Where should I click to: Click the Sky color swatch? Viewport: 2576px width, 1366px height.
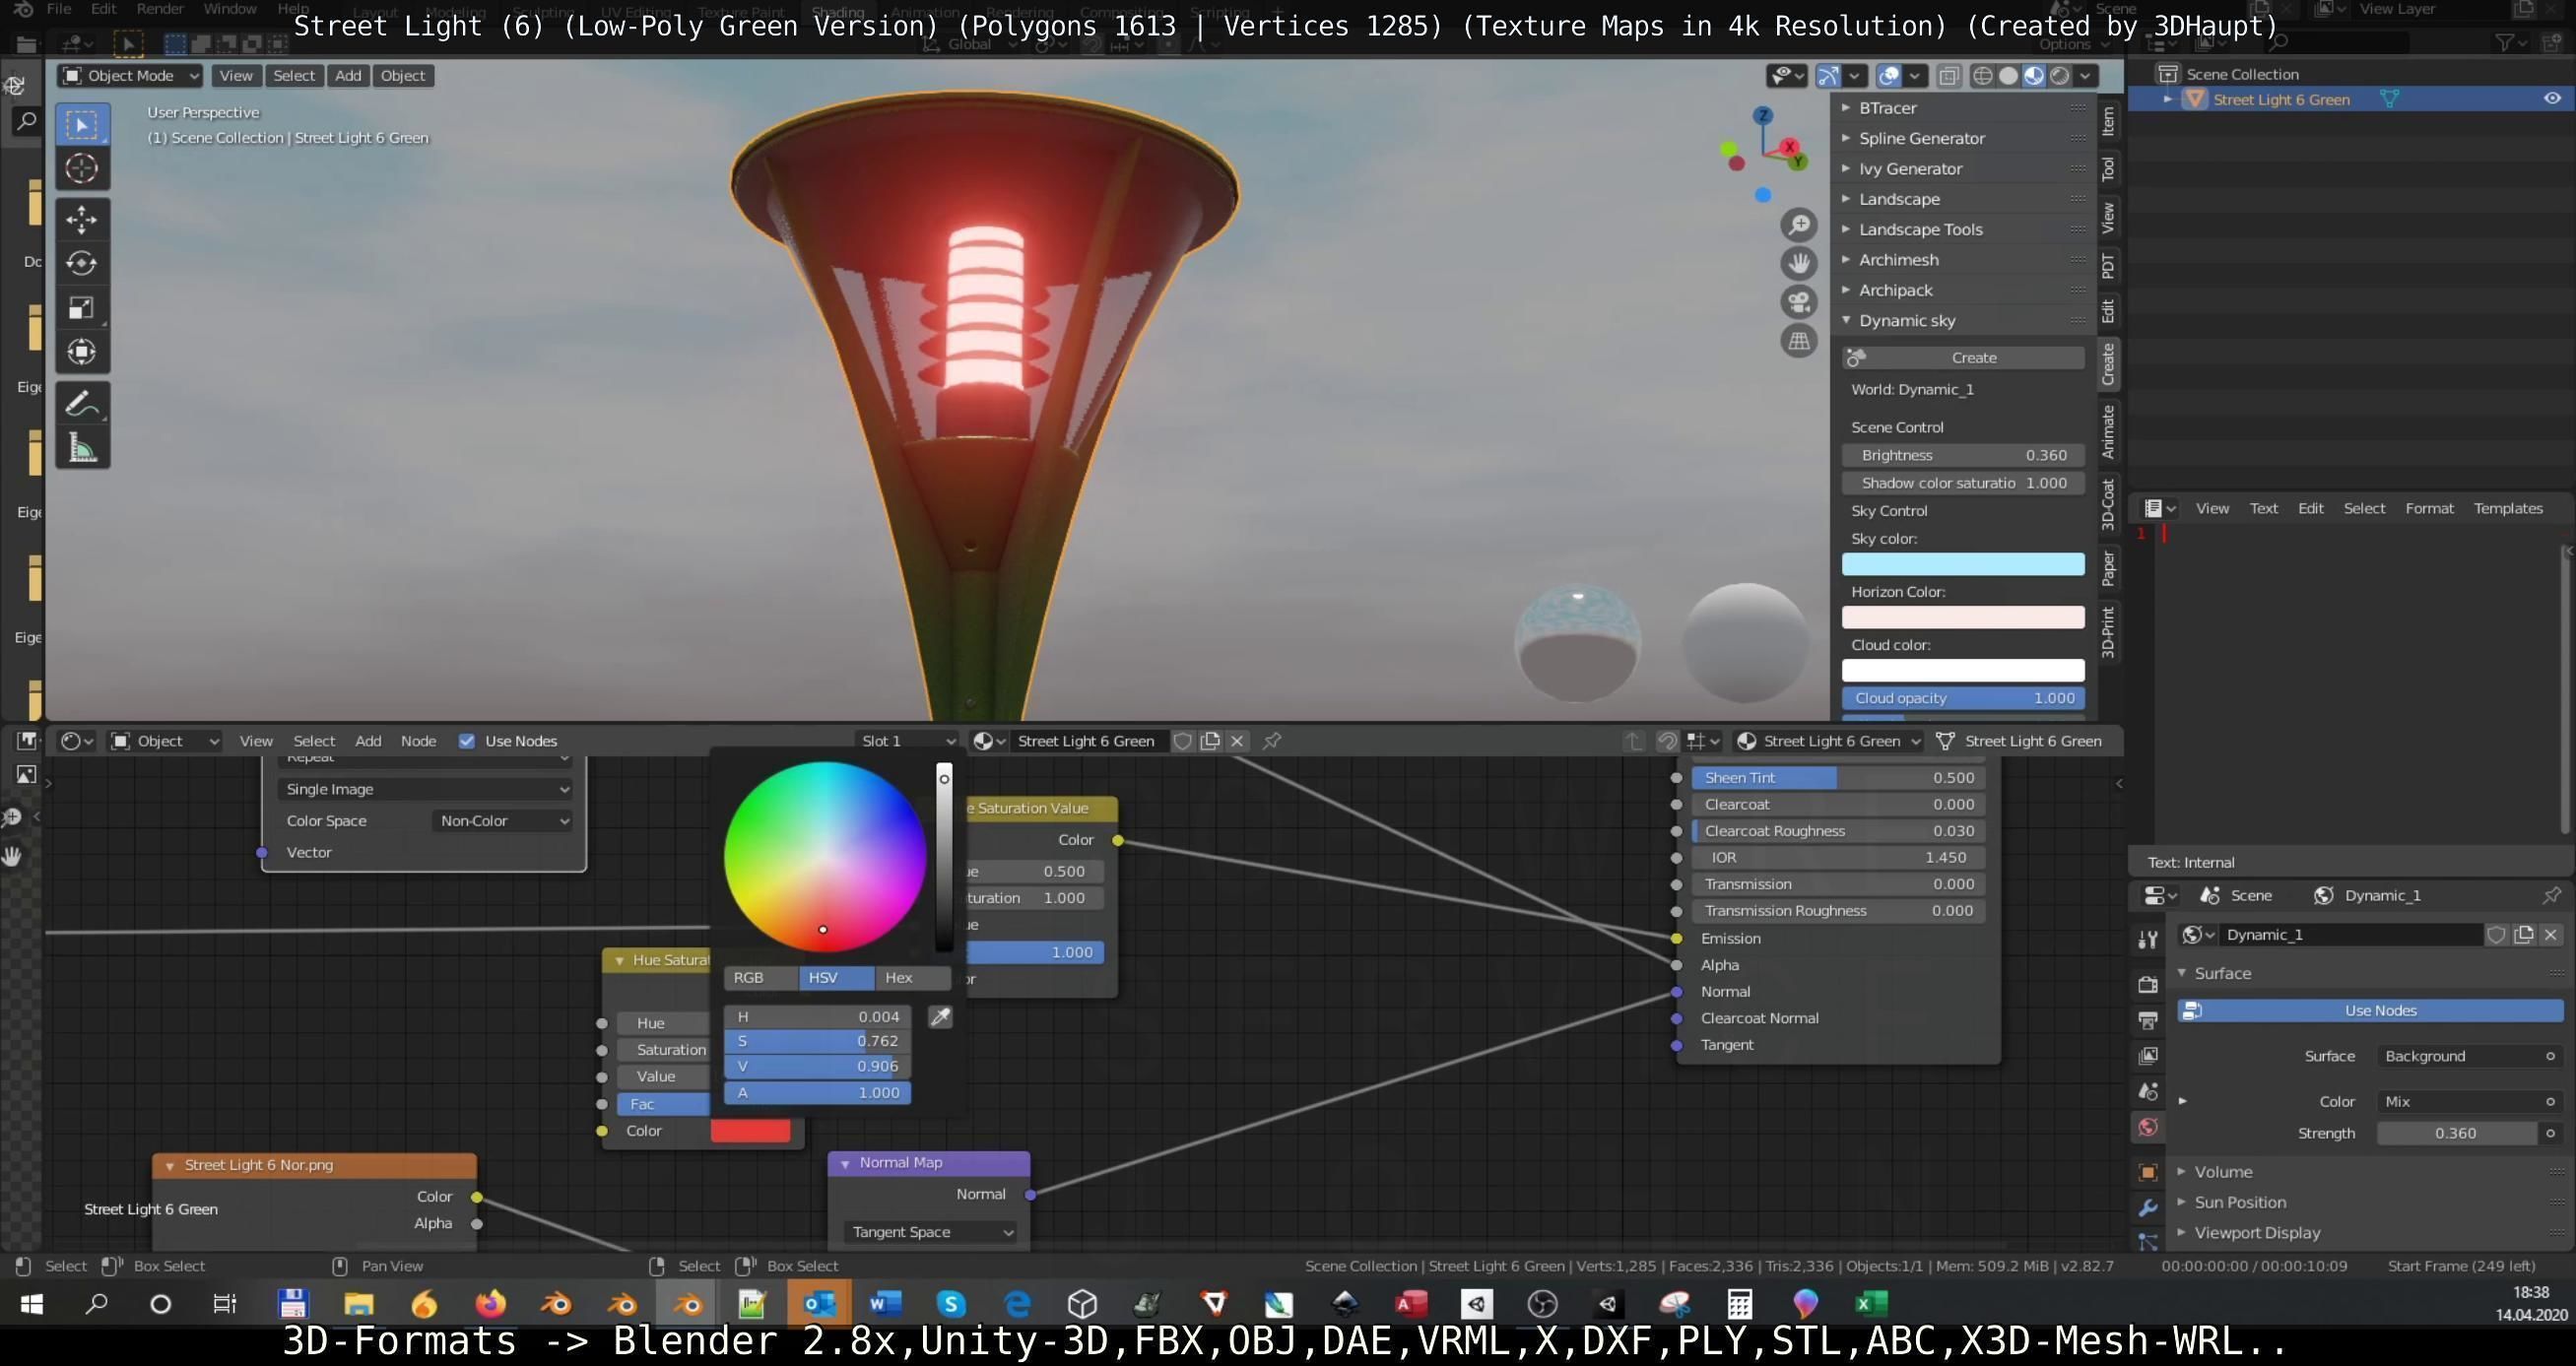point(1962,564)
